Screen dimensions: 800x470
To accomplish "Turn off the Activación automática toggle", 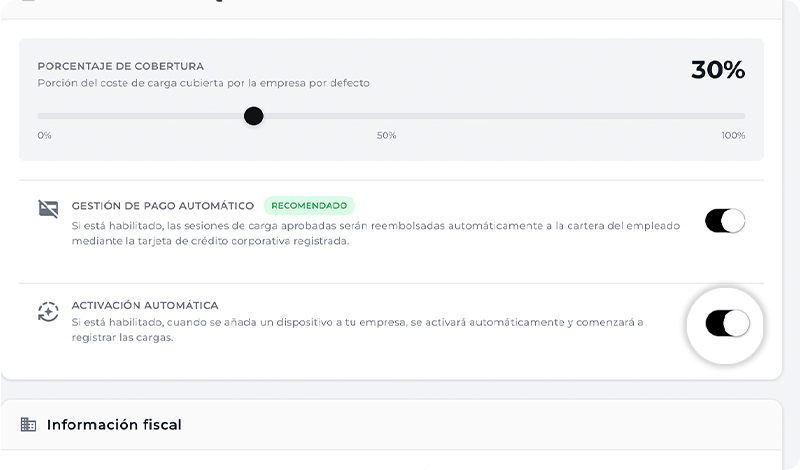I will pyautogui.click(x=725, y=323).
